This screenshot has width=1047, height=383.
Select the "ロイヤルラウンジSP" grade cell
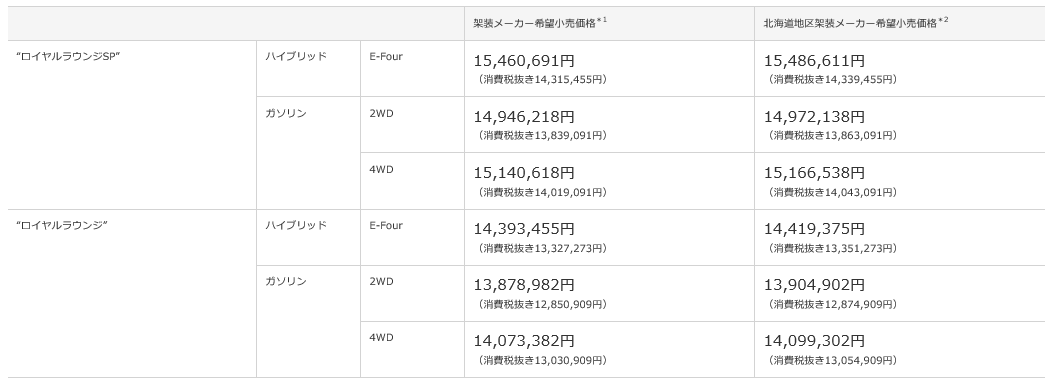(x=132, y=125)
